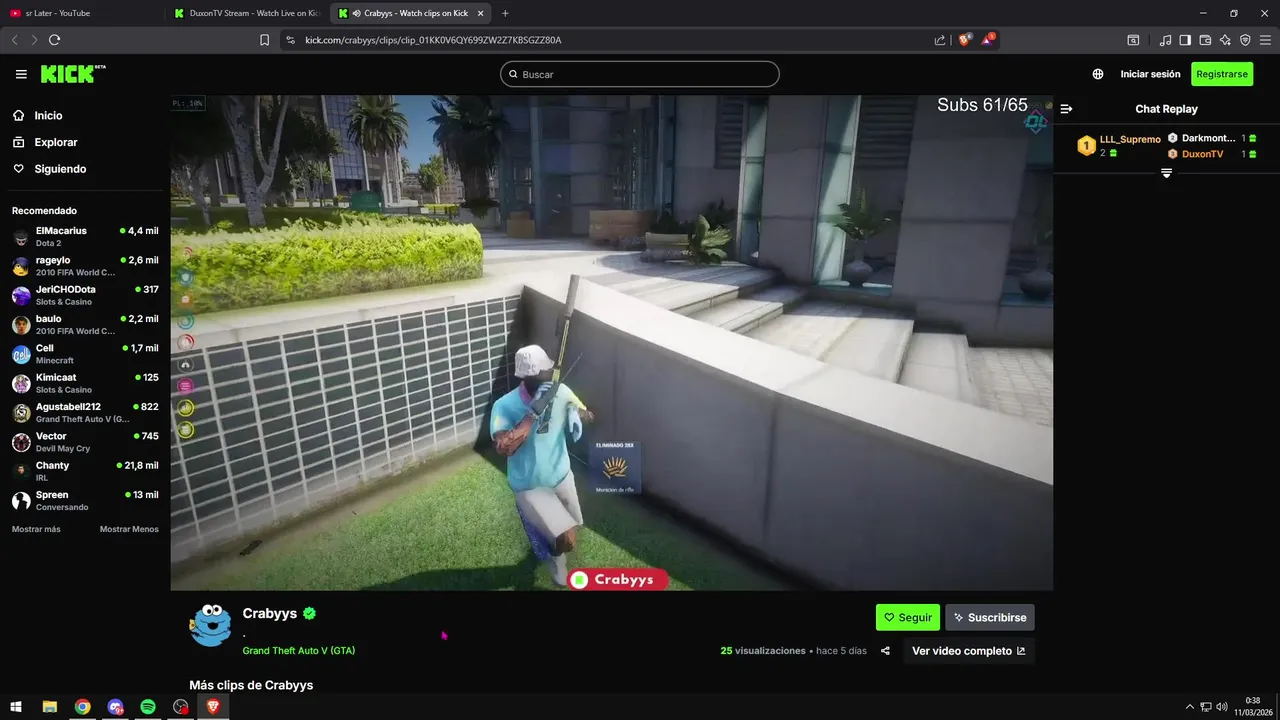The height and width of the screenshot is (720, 1280).
Task: Open rageylo recommended channel
Action: click(x=85, y=266)
